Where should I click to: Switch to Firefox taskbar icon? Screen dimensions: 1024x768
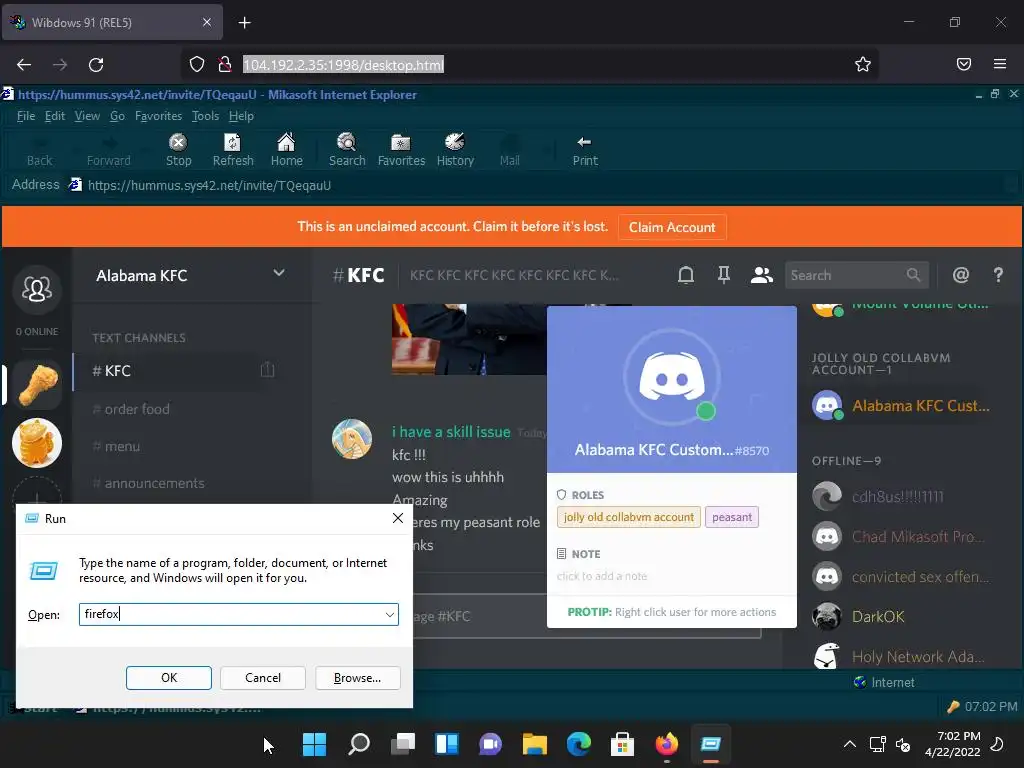(x=667, y=744)
